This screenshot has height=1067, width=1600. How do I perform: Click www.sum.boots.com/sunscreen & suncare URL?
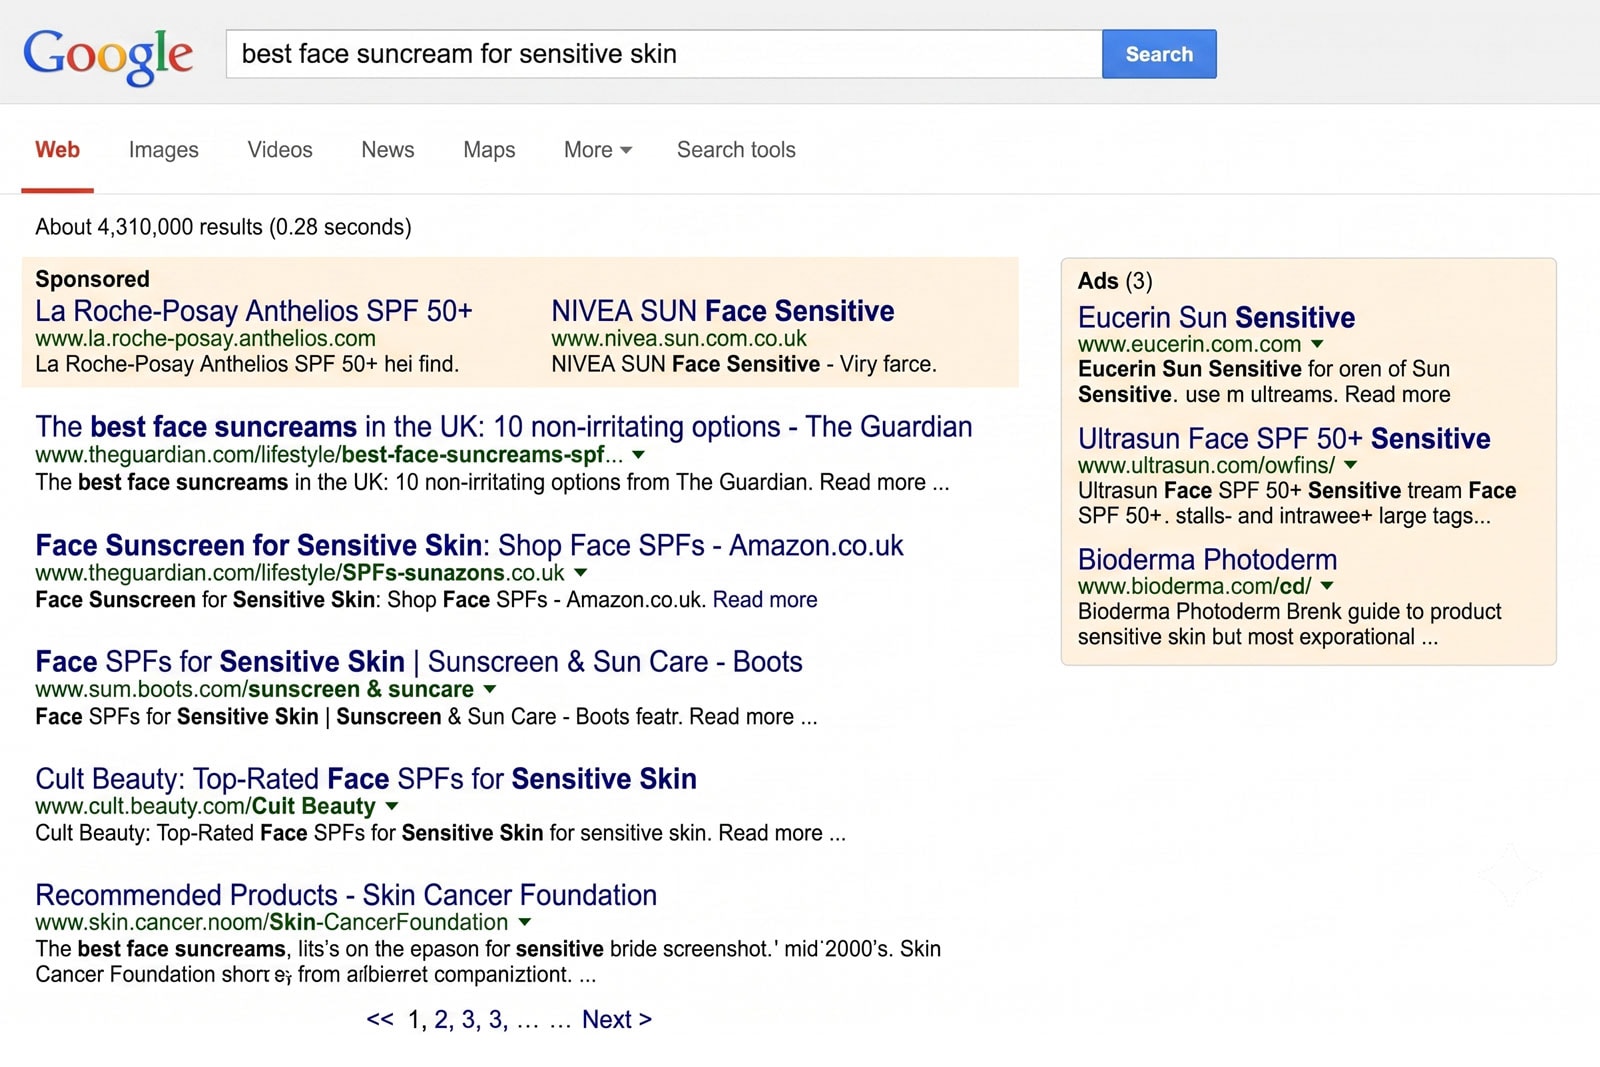[x=254, y=690]
